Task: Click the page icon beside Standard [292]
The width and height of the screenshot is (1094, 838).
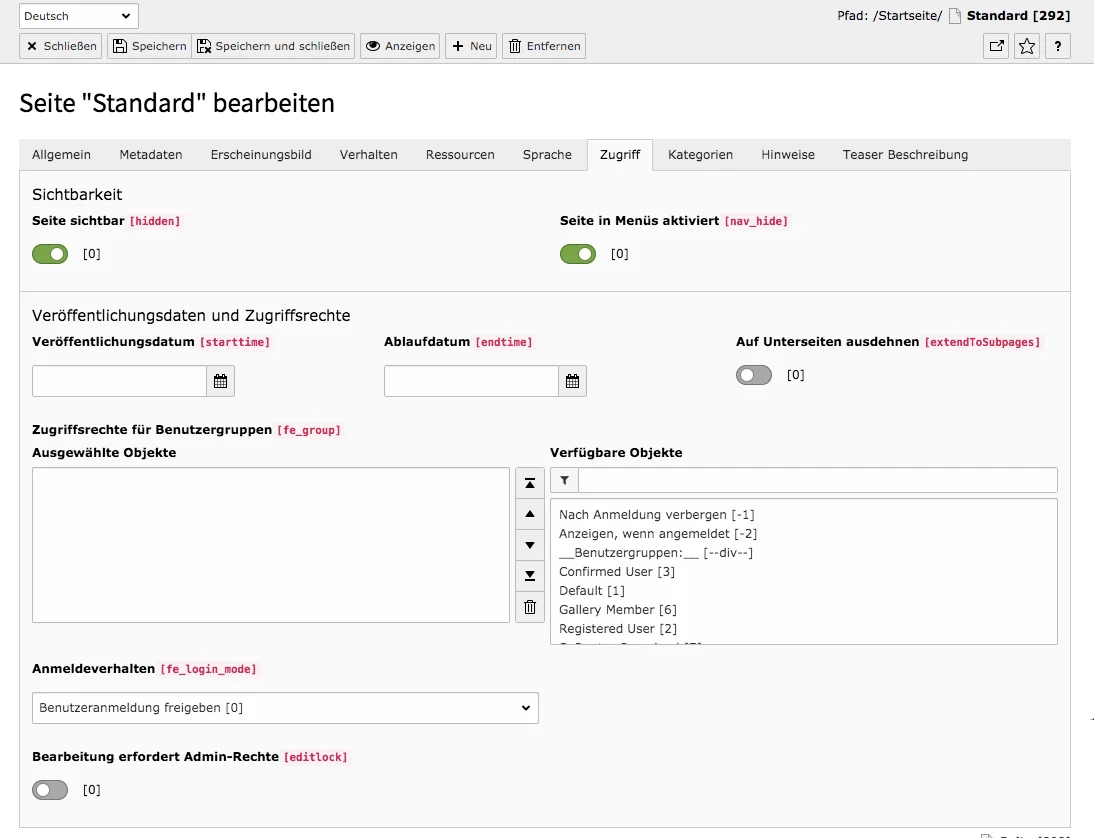Action: pos(955,15)
